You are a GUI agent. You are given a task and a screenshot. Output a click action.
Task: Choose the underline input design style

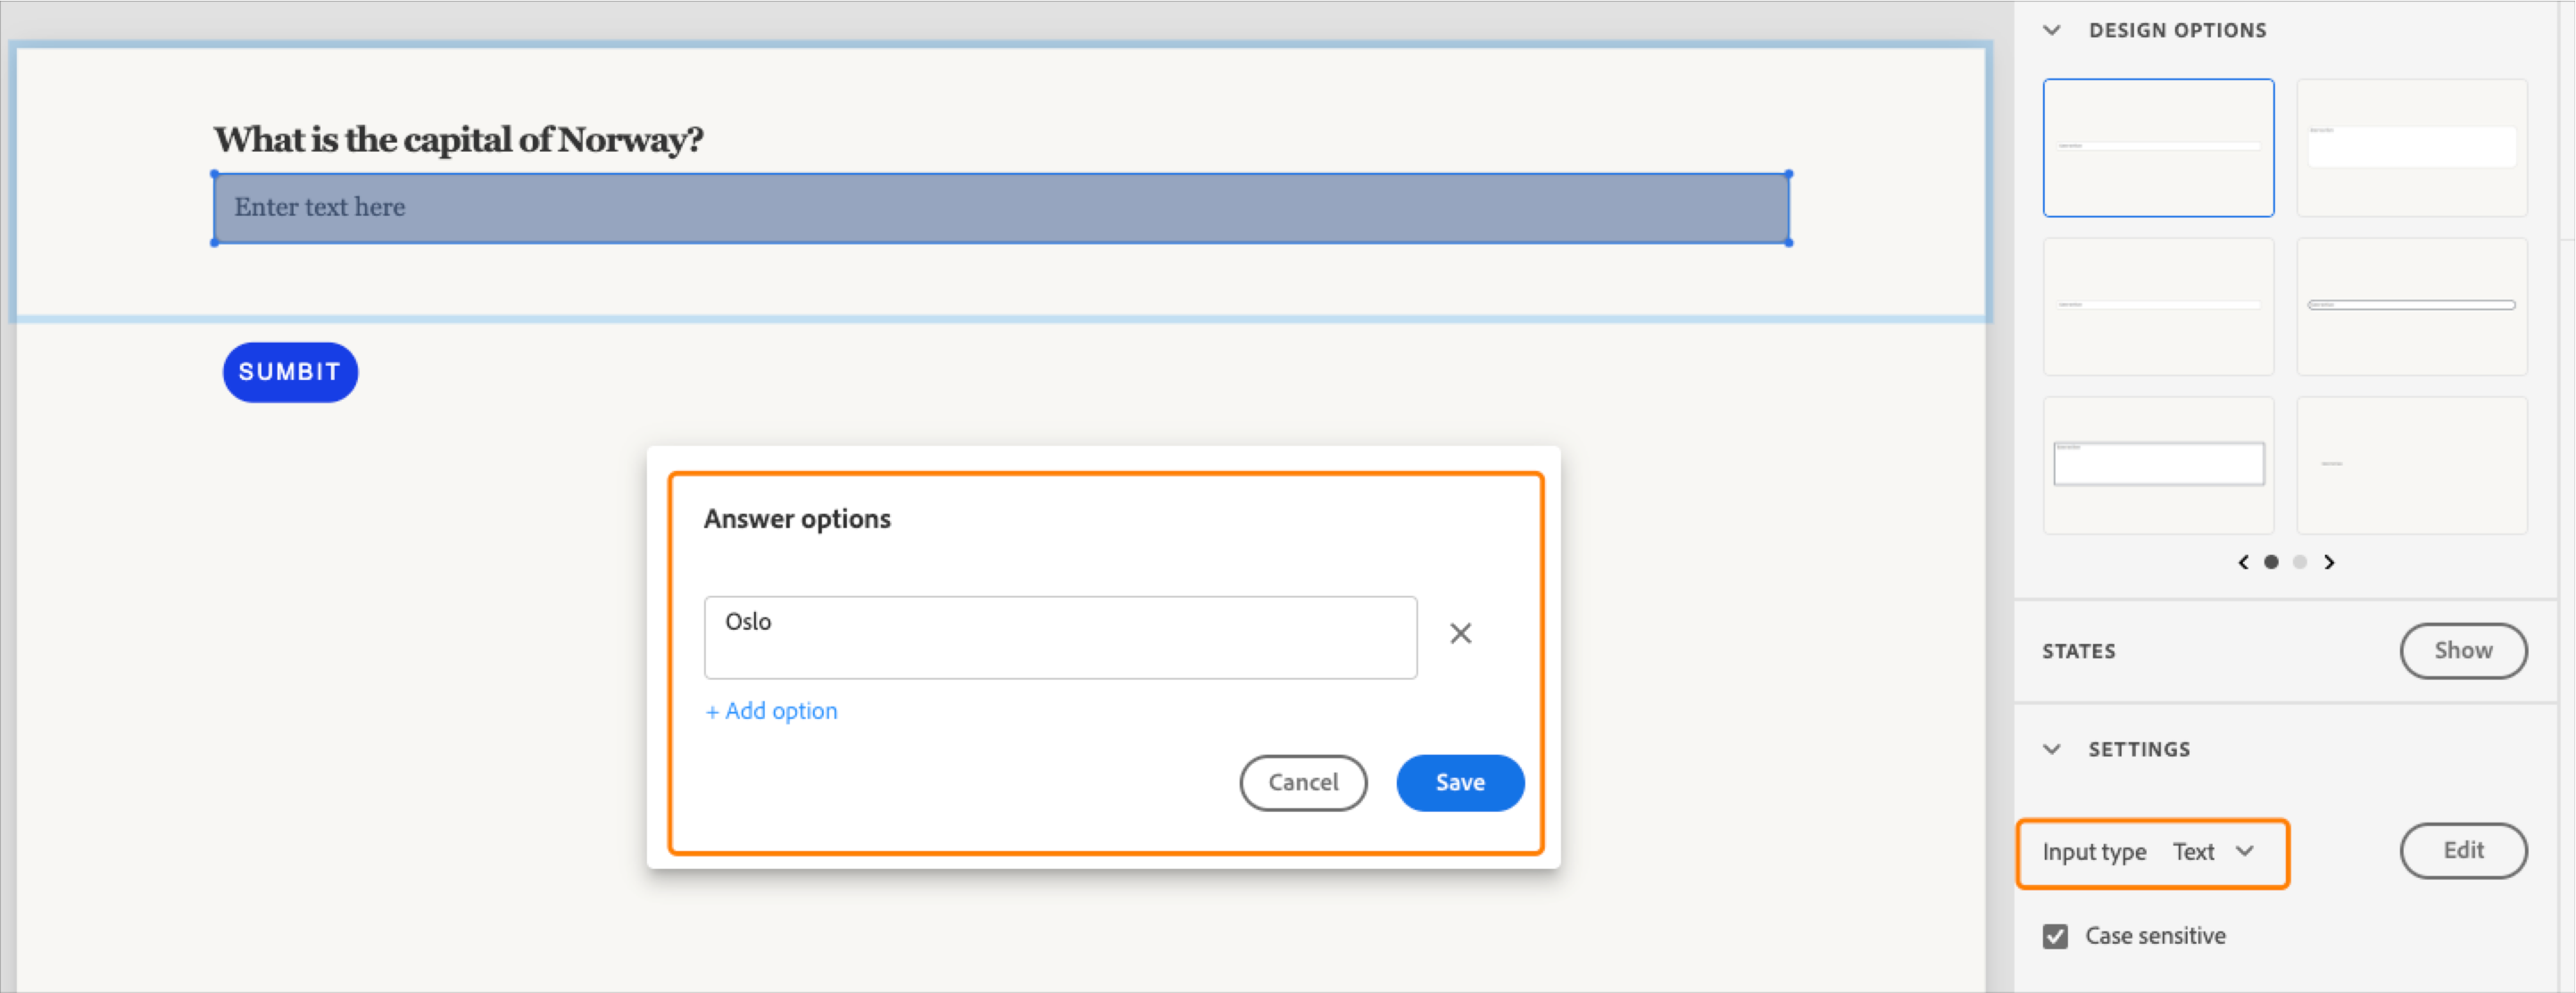click(2158, 306)
